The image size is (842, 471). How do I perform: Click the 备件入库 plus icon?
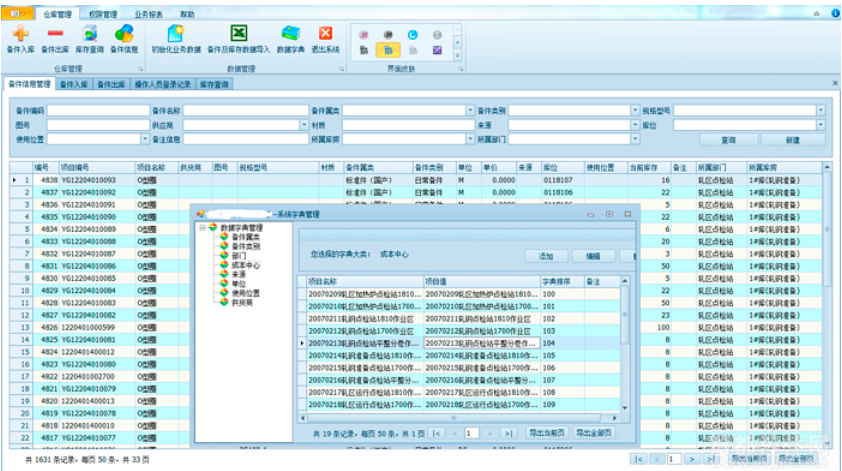20,36
